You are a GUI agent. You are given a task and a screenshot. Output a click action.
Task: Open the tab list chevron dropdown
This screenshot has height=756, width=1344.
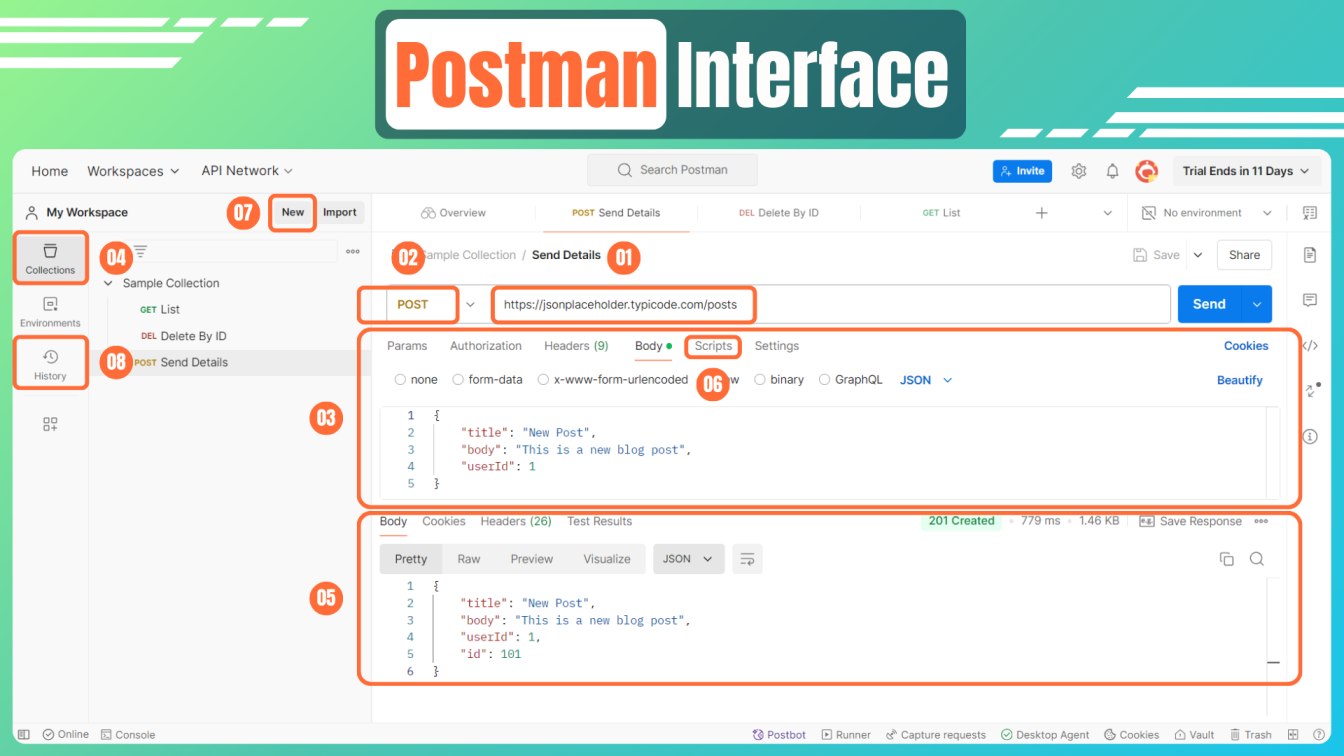coord(1107,213)
